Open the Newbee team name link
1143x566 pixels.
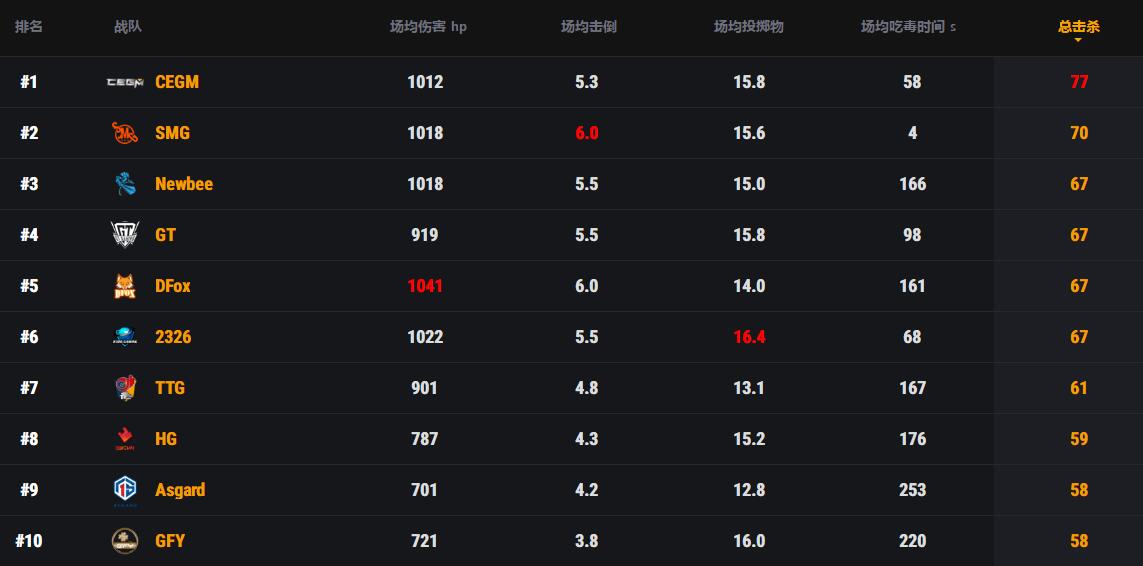tap(184, 184)
